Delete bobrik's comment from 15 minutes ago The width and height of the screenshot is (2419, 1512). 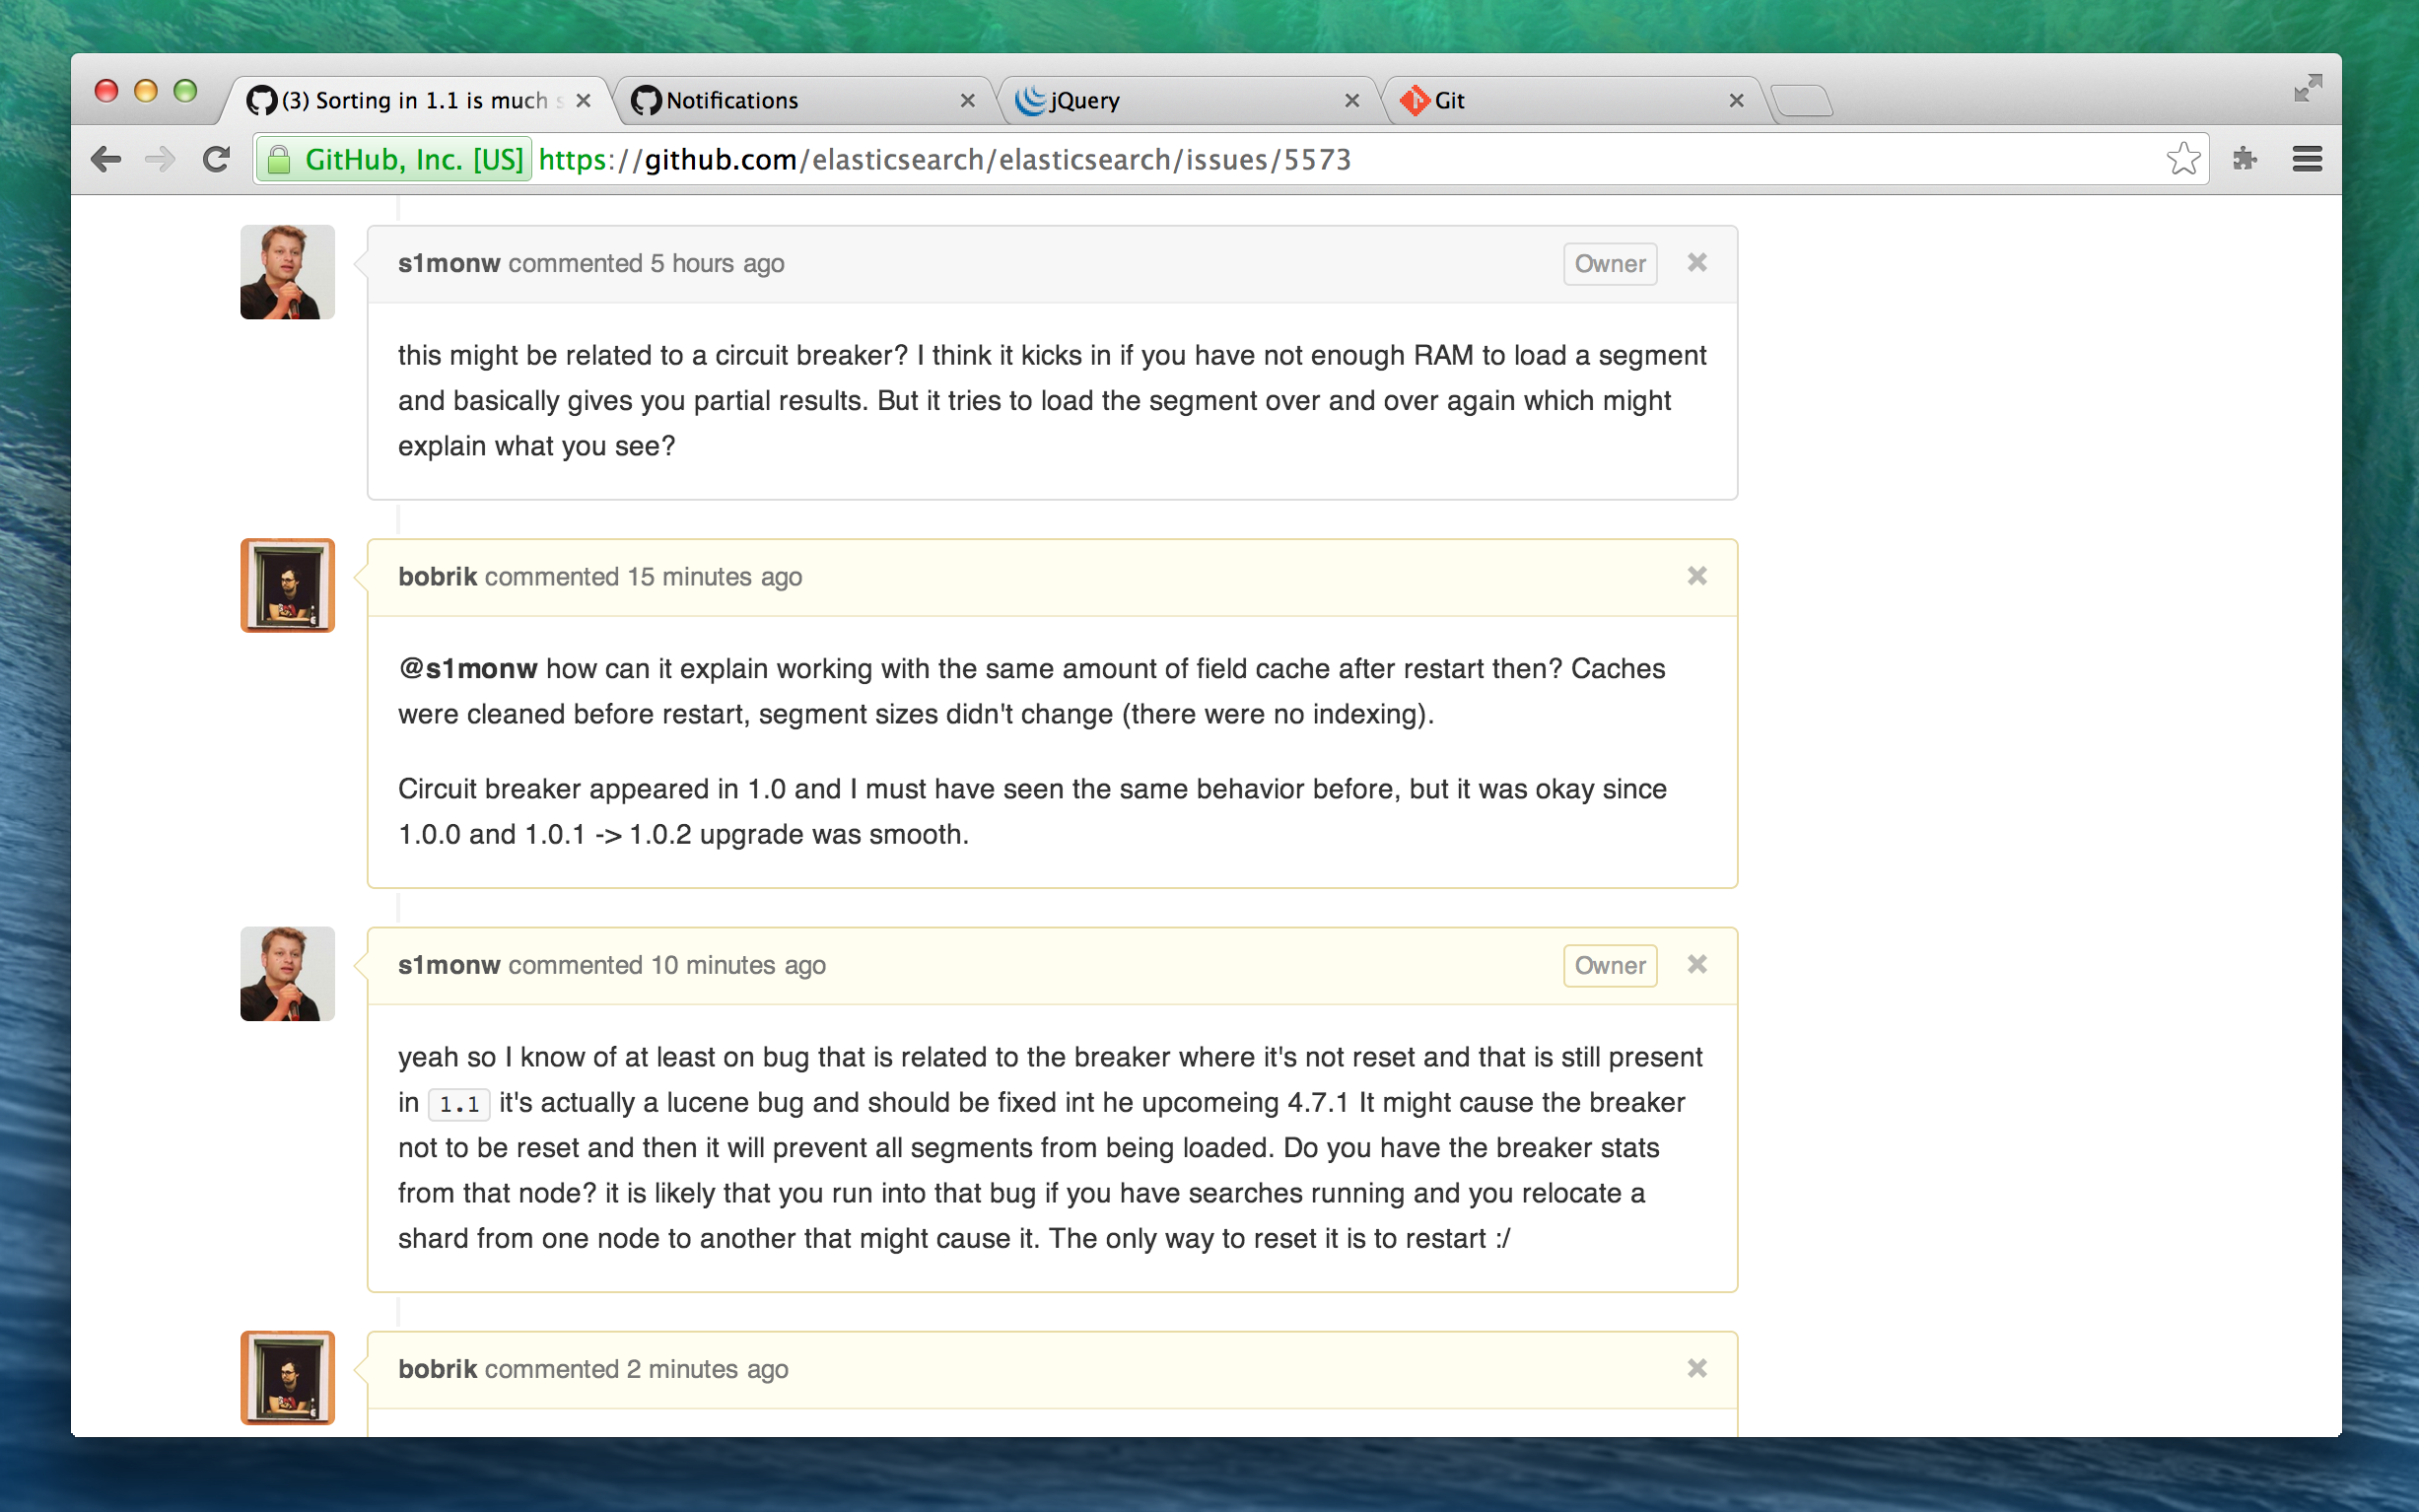point(1697,576)
